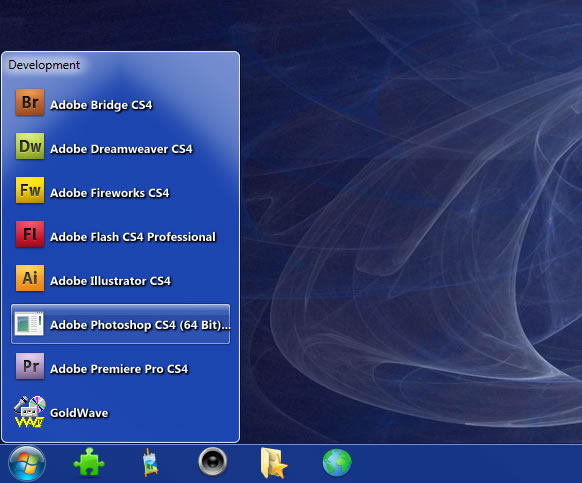Select the Fireworks Fw icon
The height and width of the screenshot is (483, 582).
[30, 190]
